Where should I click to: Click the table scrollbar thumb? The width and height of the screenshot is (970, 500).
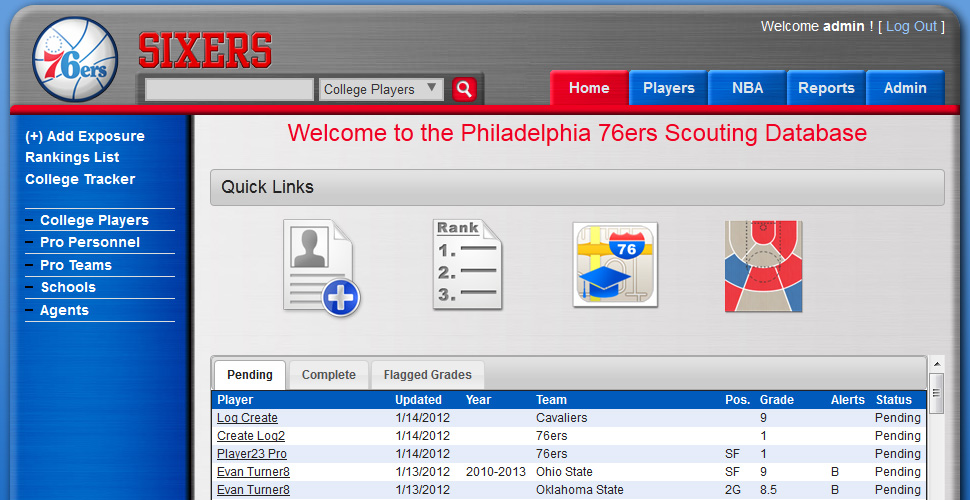[937, 393]
